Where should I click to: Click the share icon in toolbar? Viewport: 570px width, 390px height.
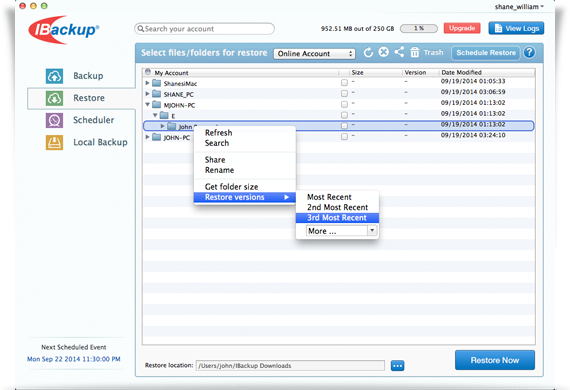click(x=399, y=52)
